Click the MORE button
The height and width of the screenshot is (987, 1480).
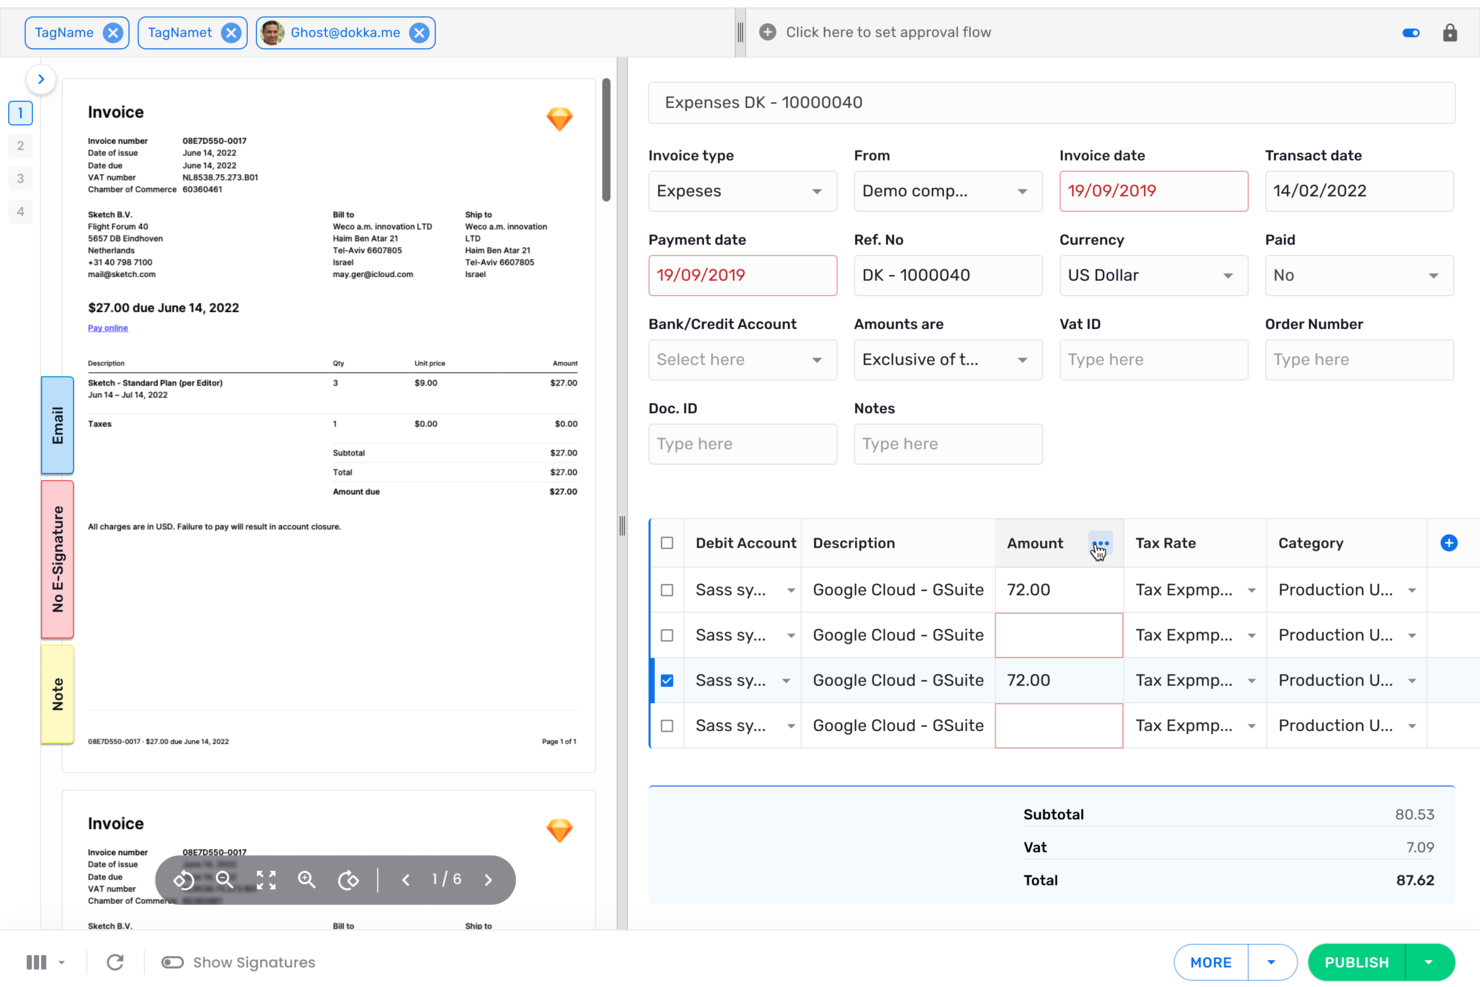pos(1210,961)
